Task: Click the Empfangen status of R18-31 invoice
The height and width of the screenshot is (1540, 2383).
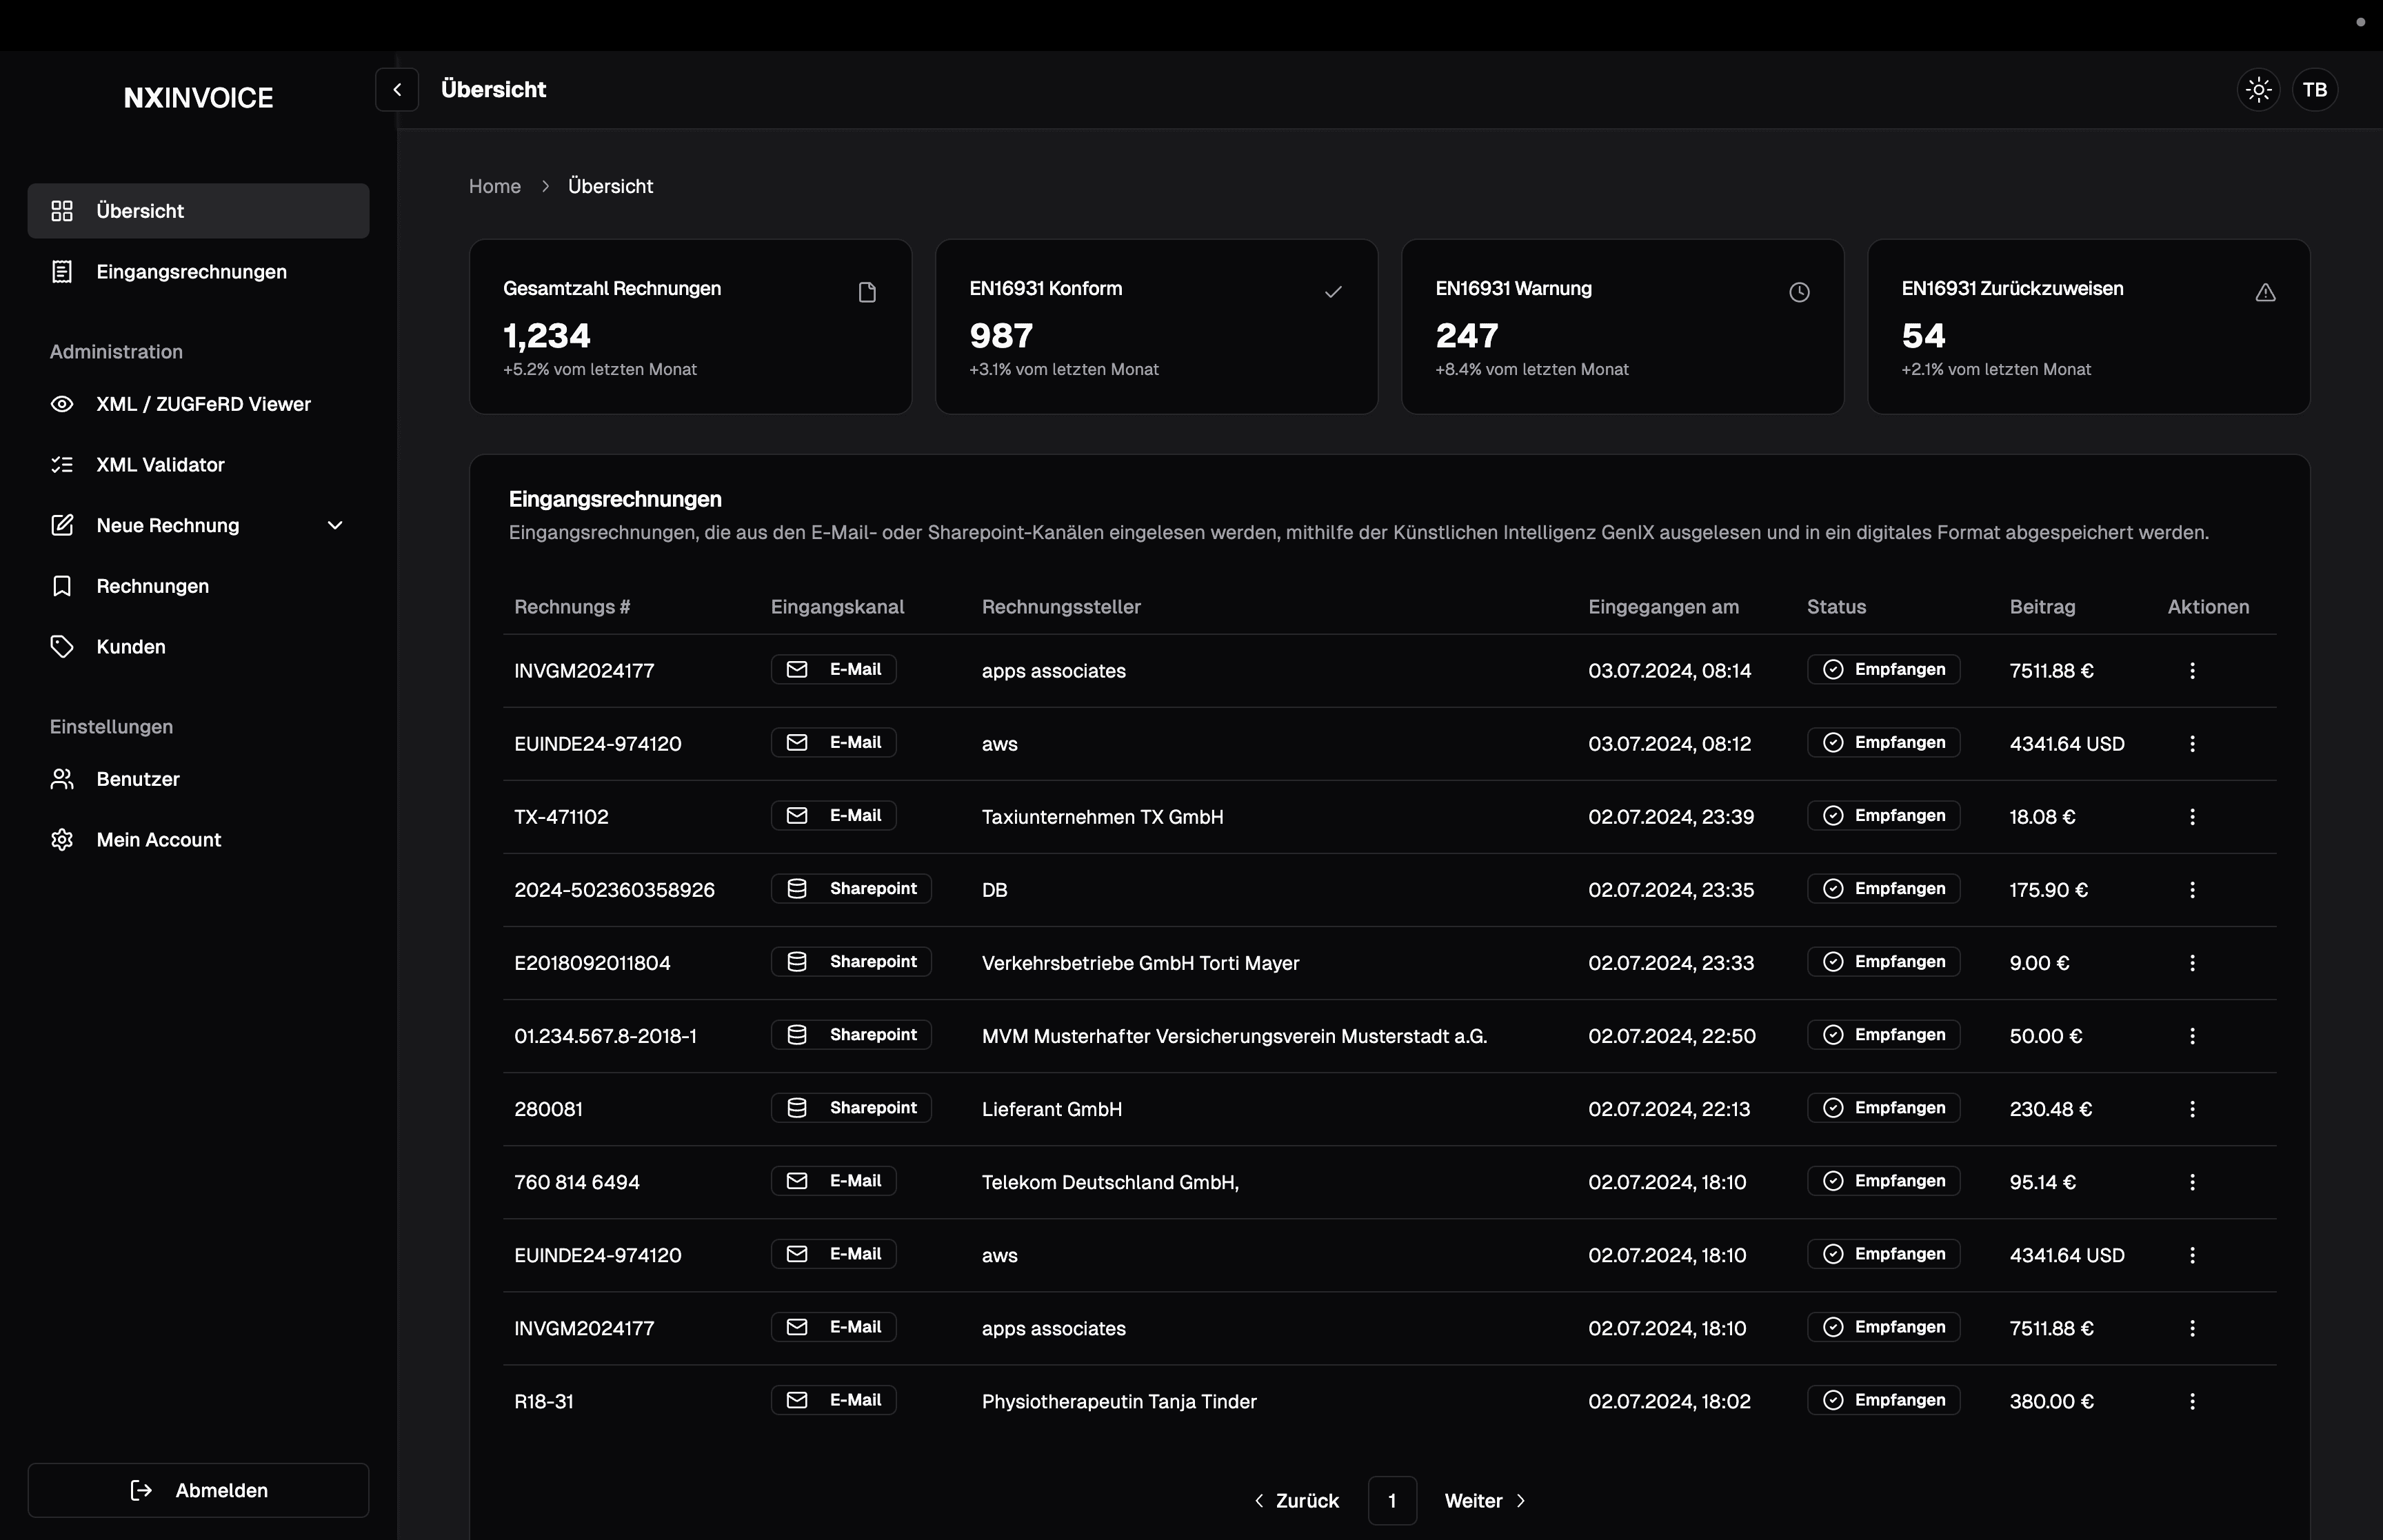Action: pos(1883,1400)
